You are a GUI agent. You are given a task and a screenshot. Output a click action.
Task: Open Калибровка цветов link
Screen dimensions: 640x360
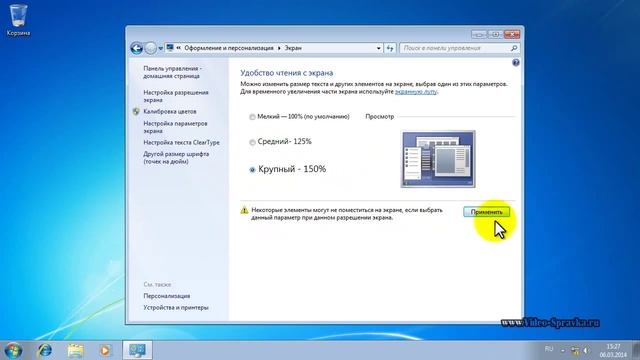[170, 111]
